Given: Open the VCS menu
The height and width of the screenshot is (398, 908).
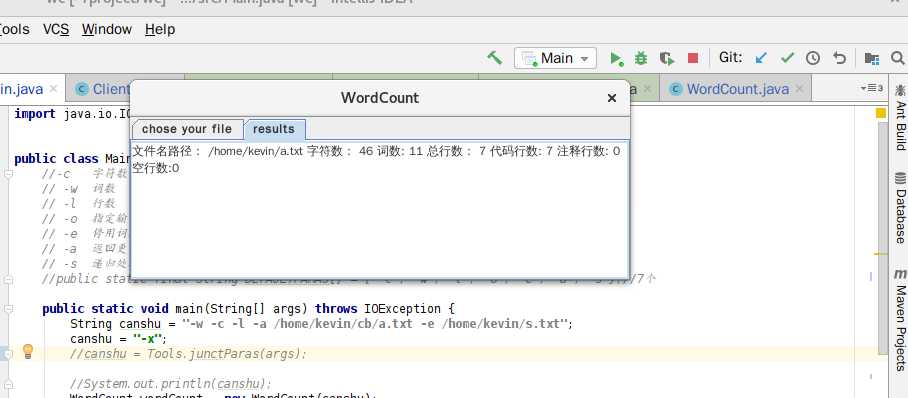Looking at the screenshot, I should 56,29.
